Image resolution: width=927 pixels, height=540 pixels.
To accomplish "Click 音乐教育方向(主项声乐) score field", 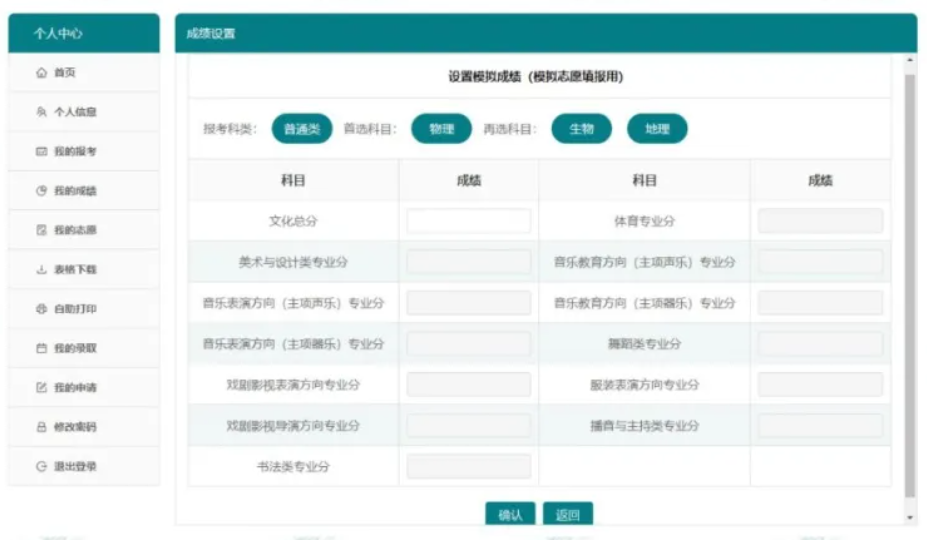I will click(821, 261).
